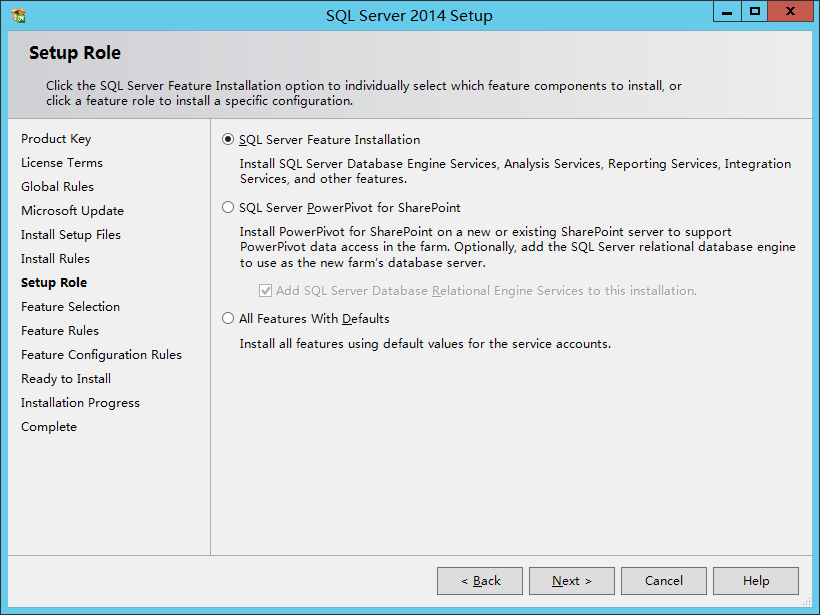Select Microsoft Update step
The width and height of the screenshot is (820, 615).
[72, 211]
